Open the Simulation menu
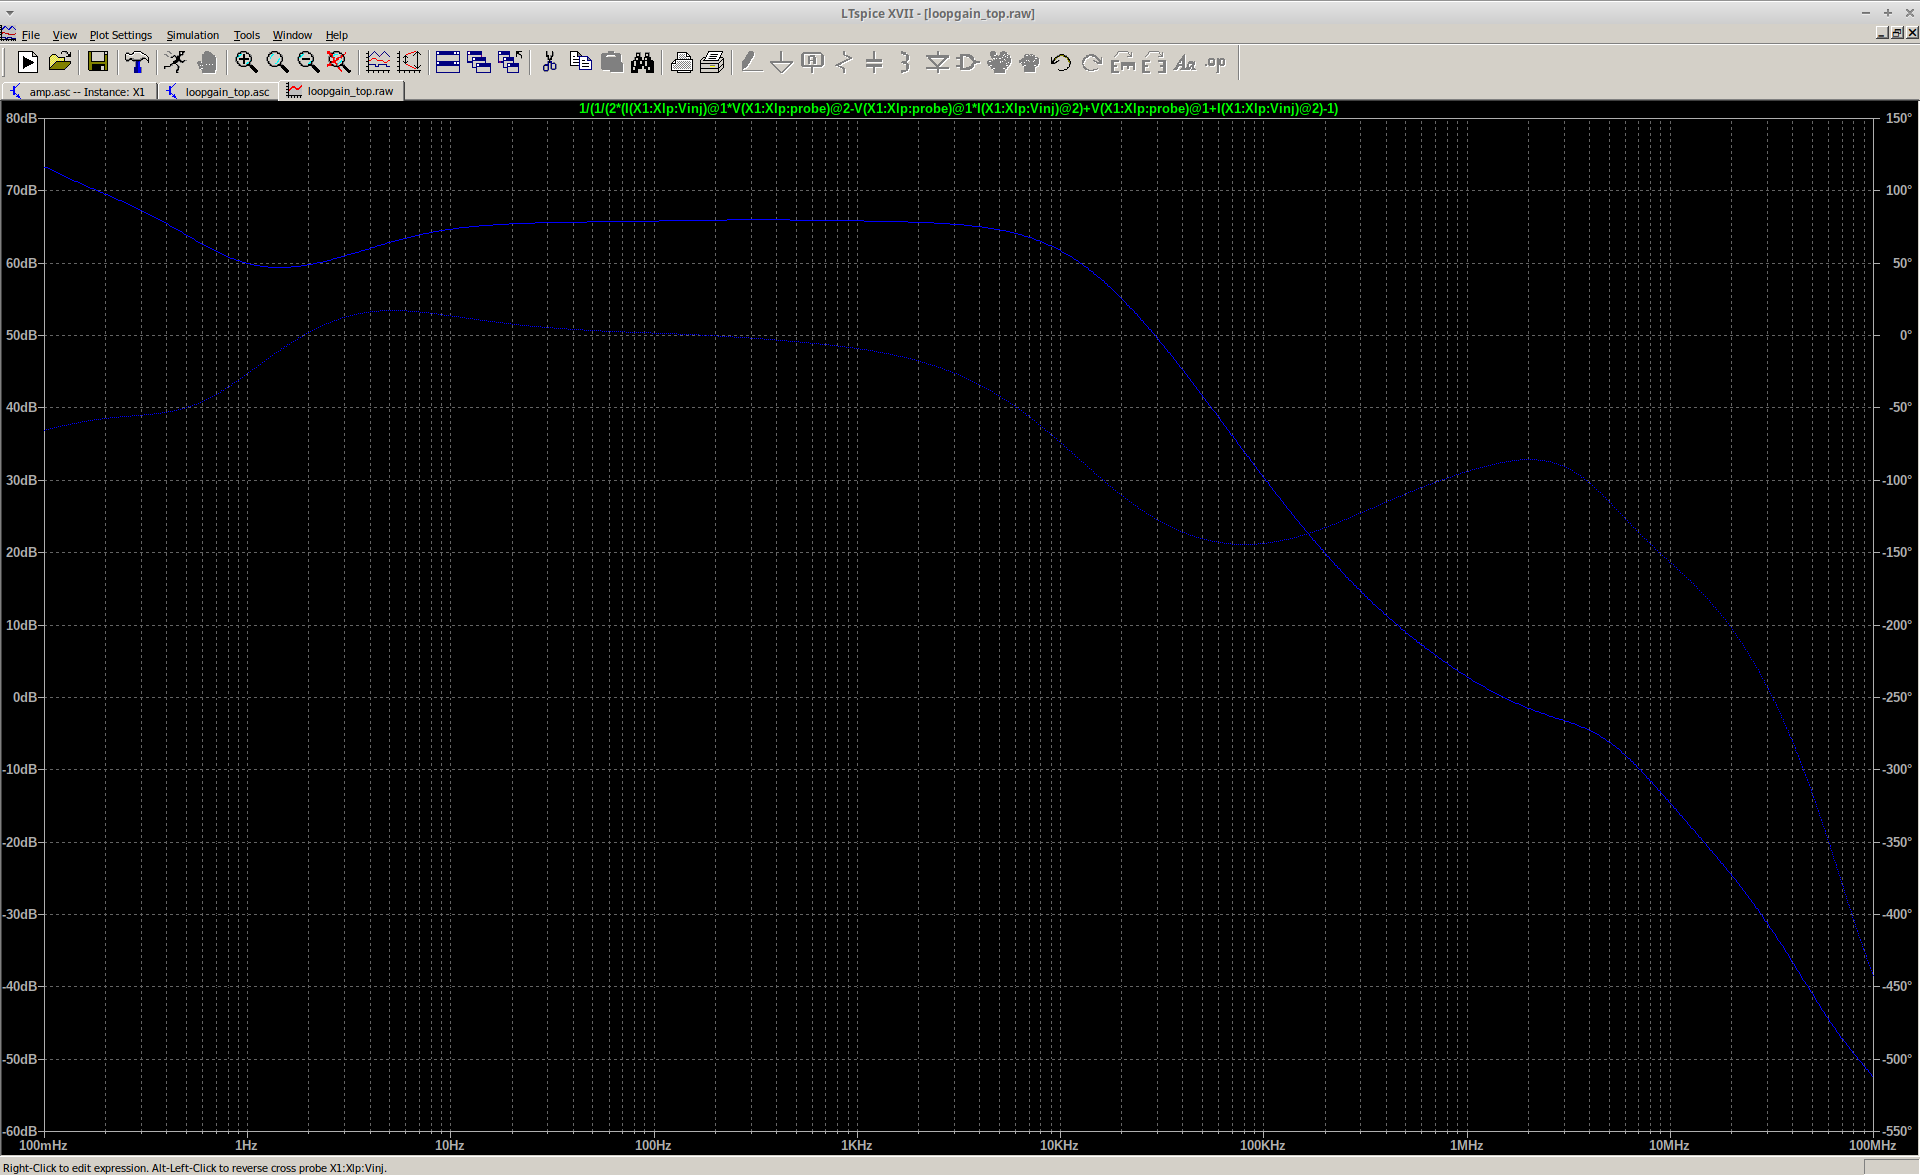This screenshot has height=1175, width=1920. coord(192,35)
